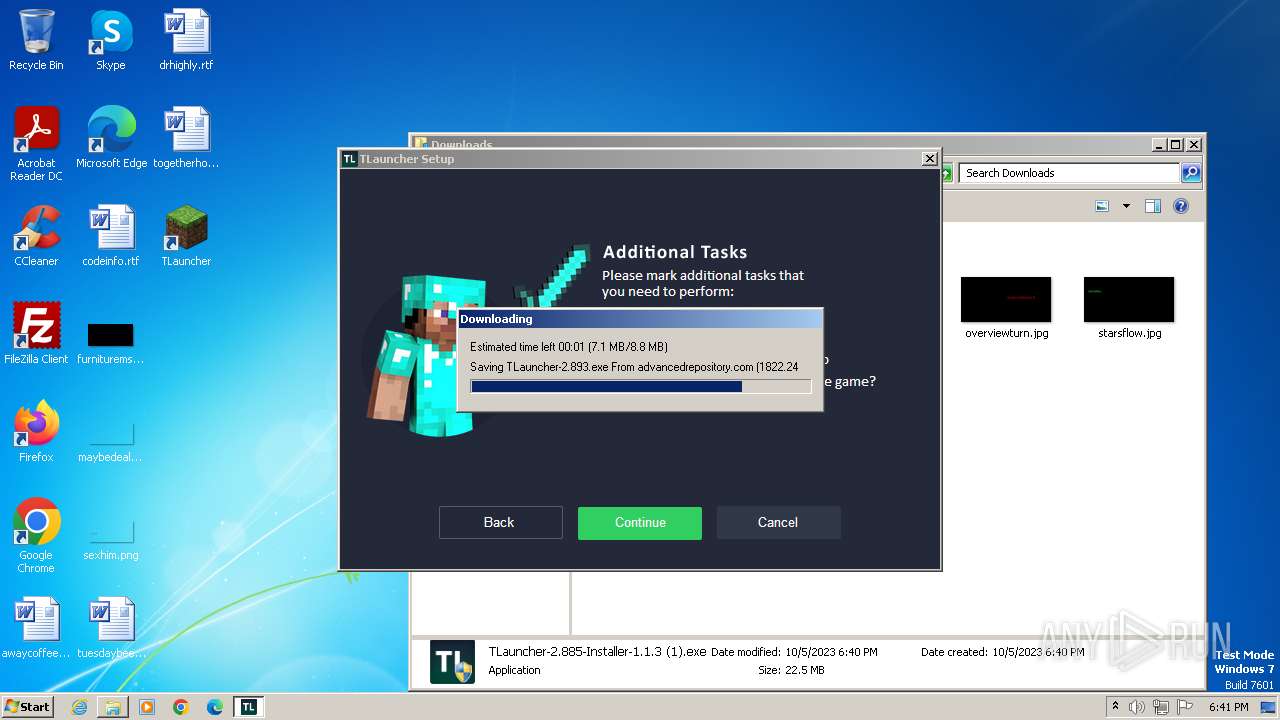Select the sexhim.png file icon

(111, 539)
